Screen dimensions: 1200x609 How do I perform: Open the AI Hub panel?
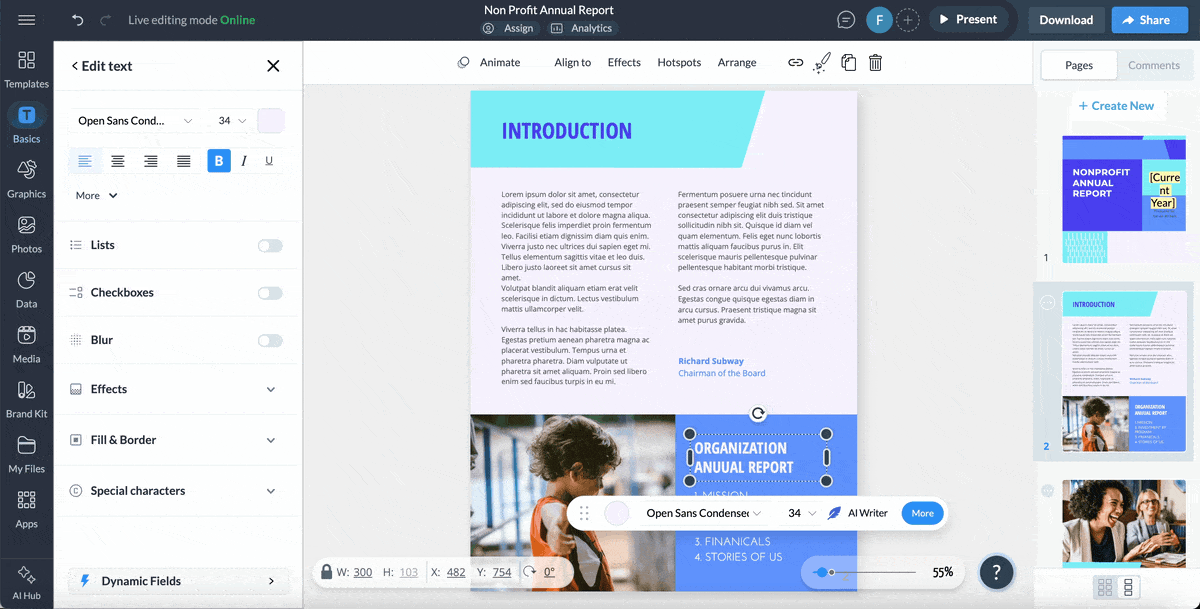pyautogui.click(x=26, y=580)
